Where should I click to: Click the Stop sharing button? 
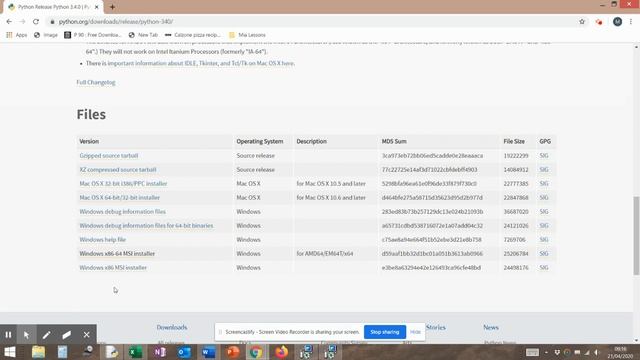point(384,332)
